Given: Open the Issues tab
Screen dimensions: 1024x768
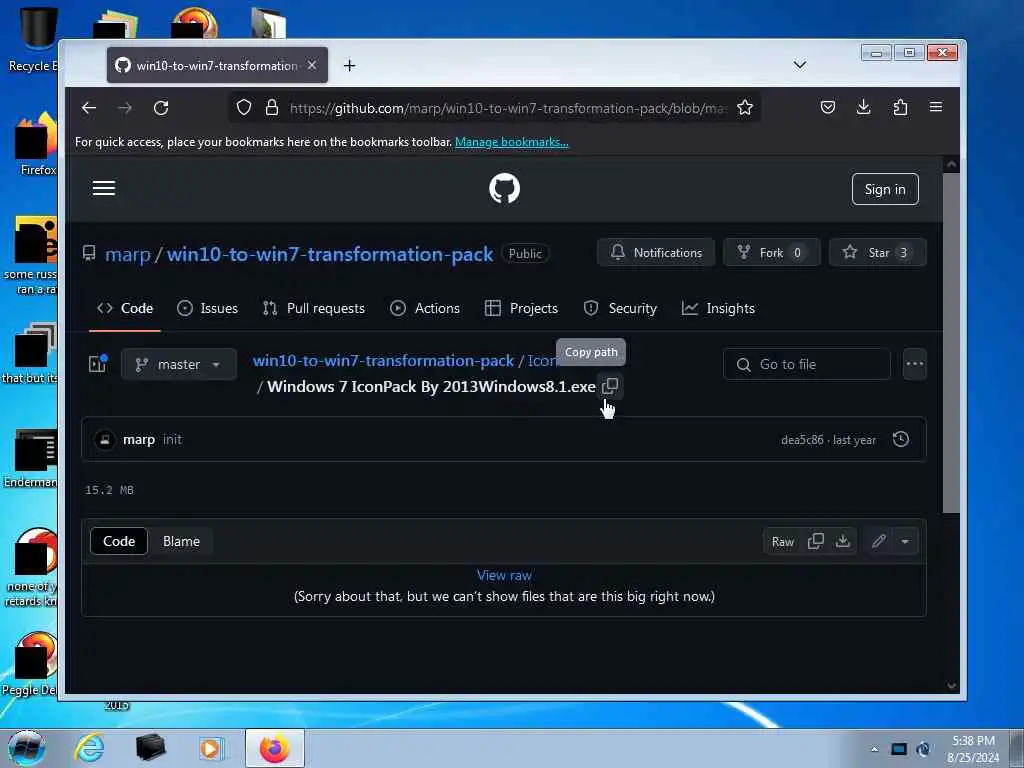Looking at the screenshot, I should click(208, 308).
